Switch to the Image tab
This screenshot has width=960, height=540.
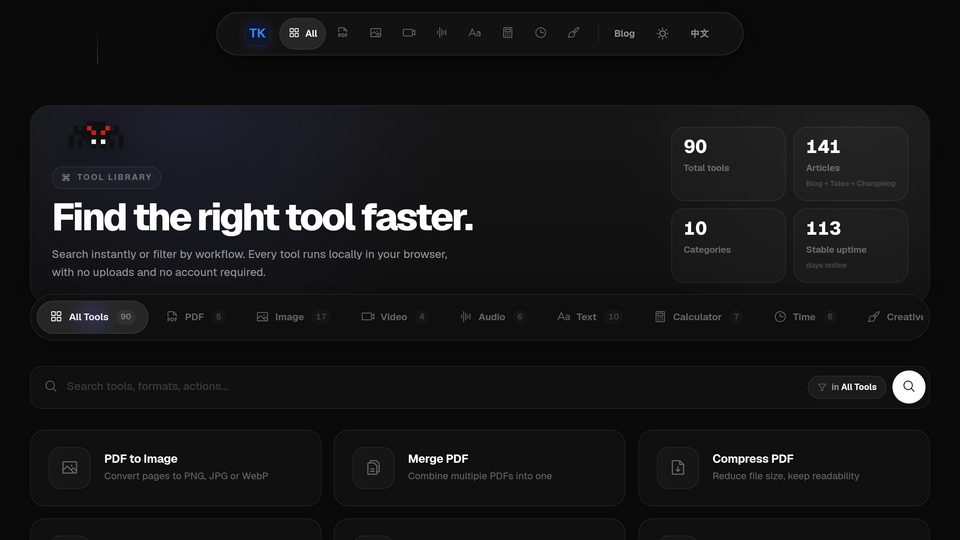293,317
